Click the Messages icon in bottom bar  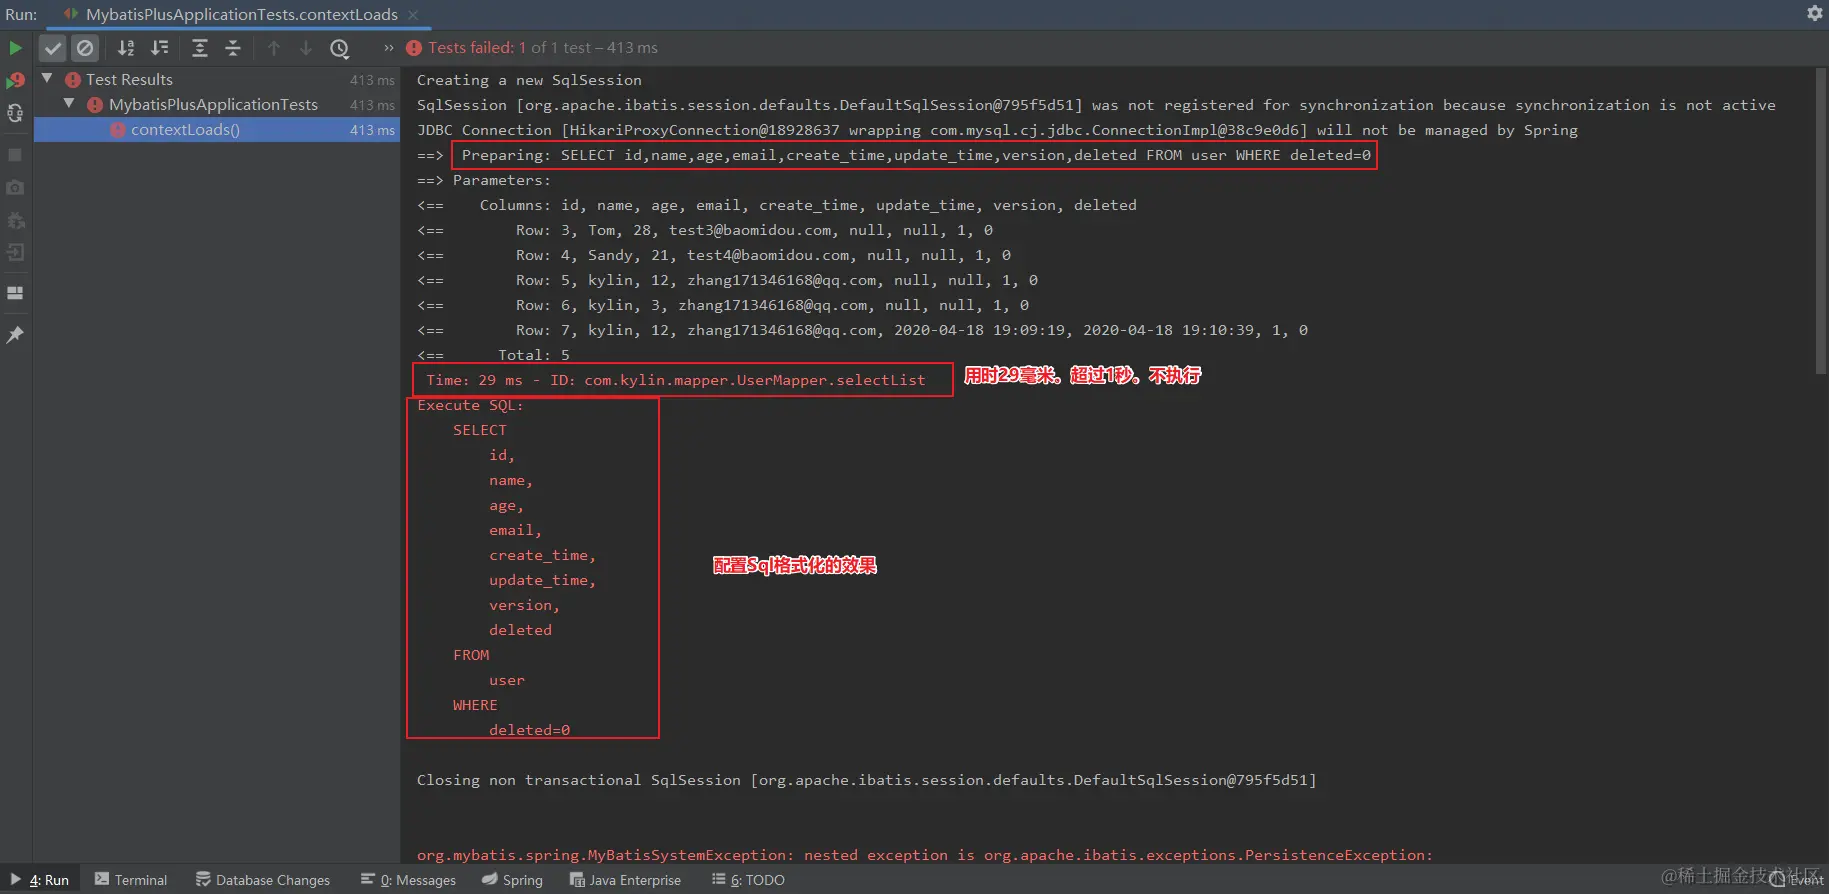pos(368,879)
